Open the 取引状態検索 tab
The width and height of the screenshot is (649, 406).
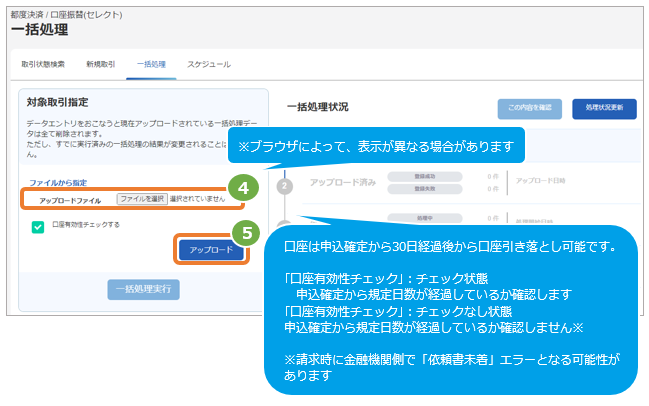pos(43,64)
